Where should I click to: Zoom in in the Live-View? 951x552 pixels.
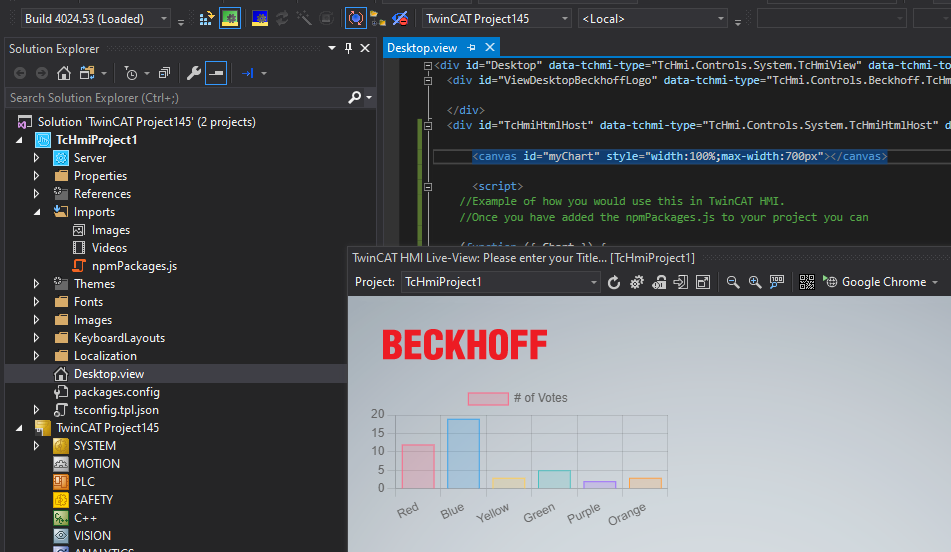pos(754,282)
